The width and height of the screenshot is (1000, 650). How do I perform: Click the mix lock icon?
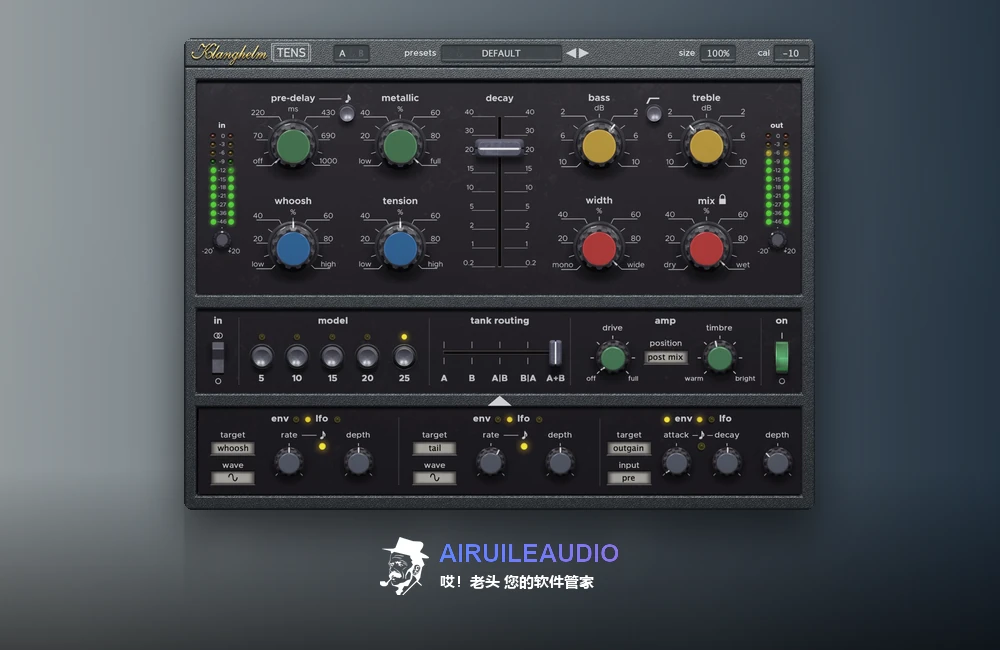pyautogui.click(x=723, y=200)
